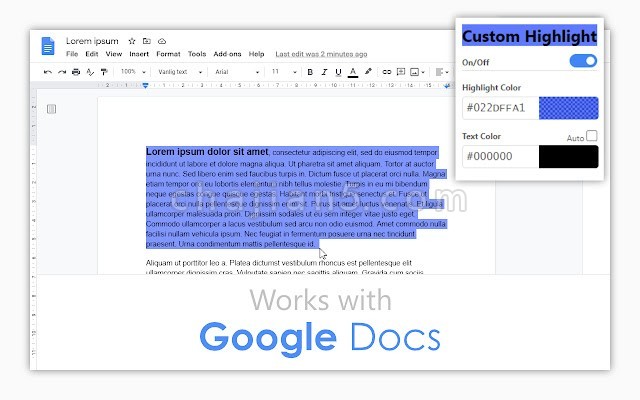The height and width of the screenshot is (400, 640).
Task: Open the Arial font dropdown
Action: click(x=237, y=72)
